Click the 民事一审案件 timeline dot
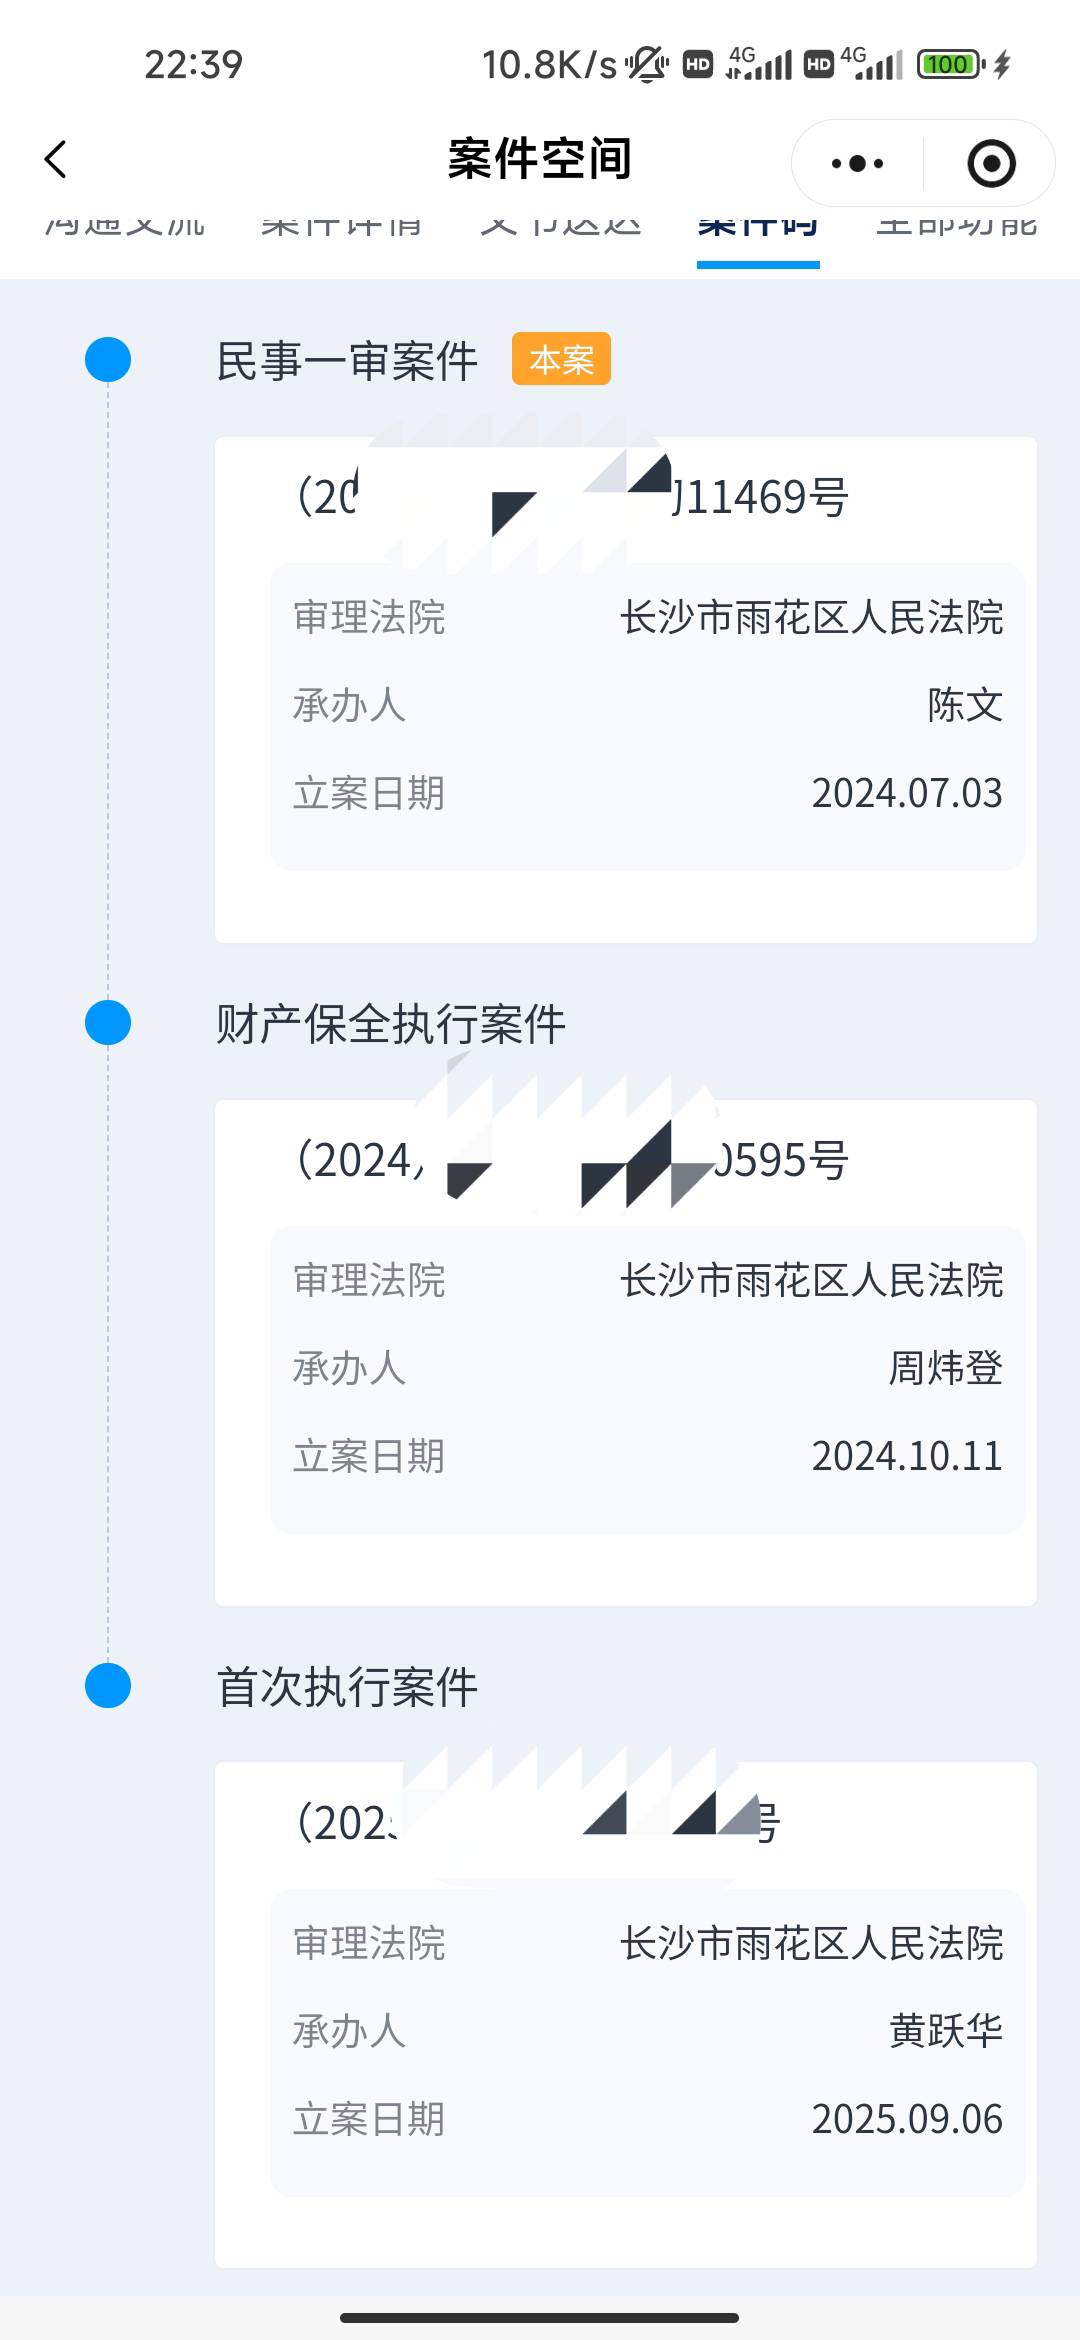Image resolution: width=1080 pixels, height=2340 pixels. [108, 360]
